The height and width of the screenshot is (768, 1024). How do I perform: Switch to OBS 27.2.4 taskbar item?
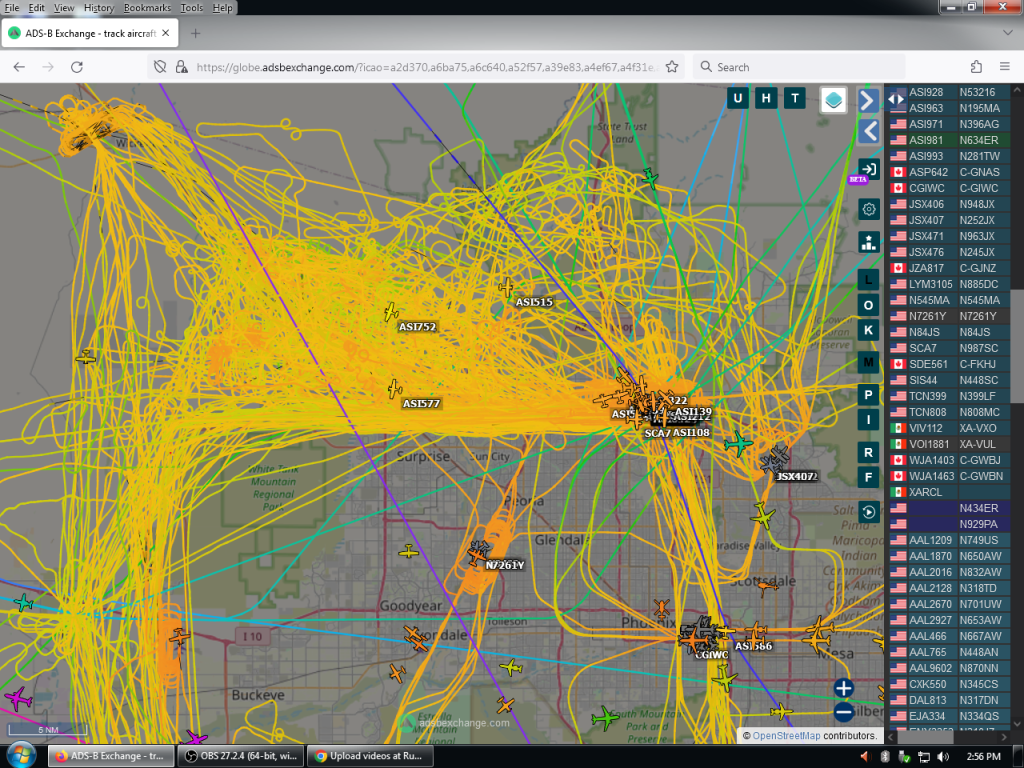click(241, 756)
